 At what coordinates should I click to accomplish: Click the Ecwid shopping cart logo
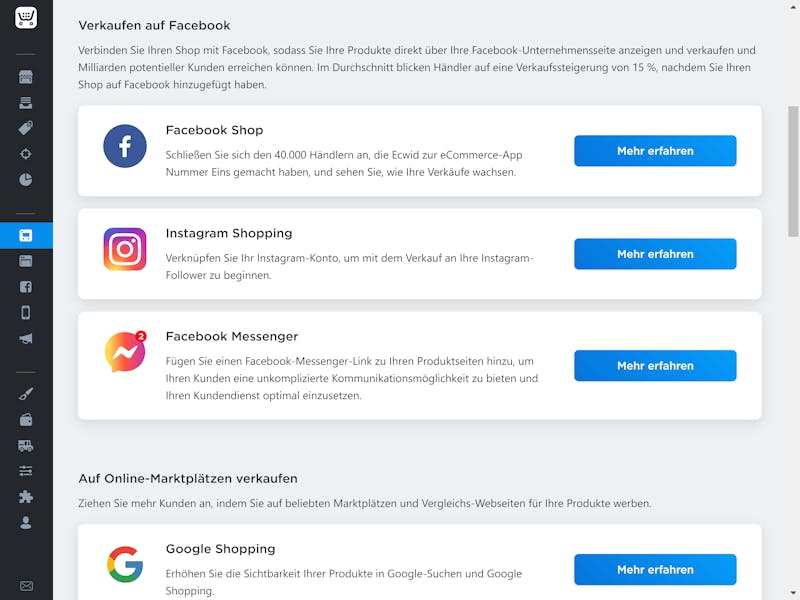tap(26, 18)
